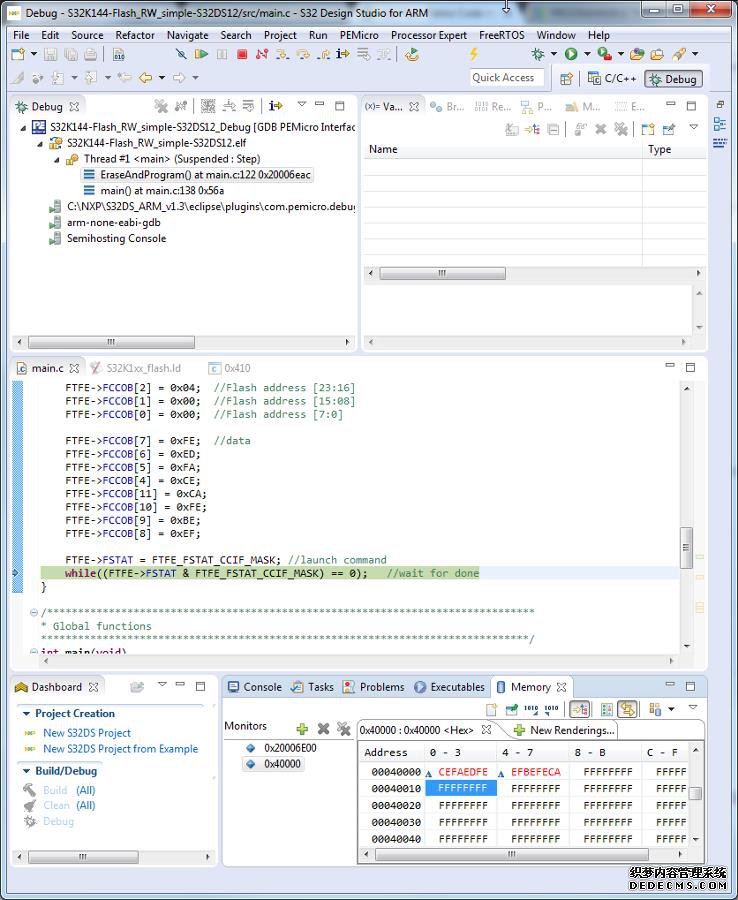Click the Export memory icon in Memory view

click(551, 710)
